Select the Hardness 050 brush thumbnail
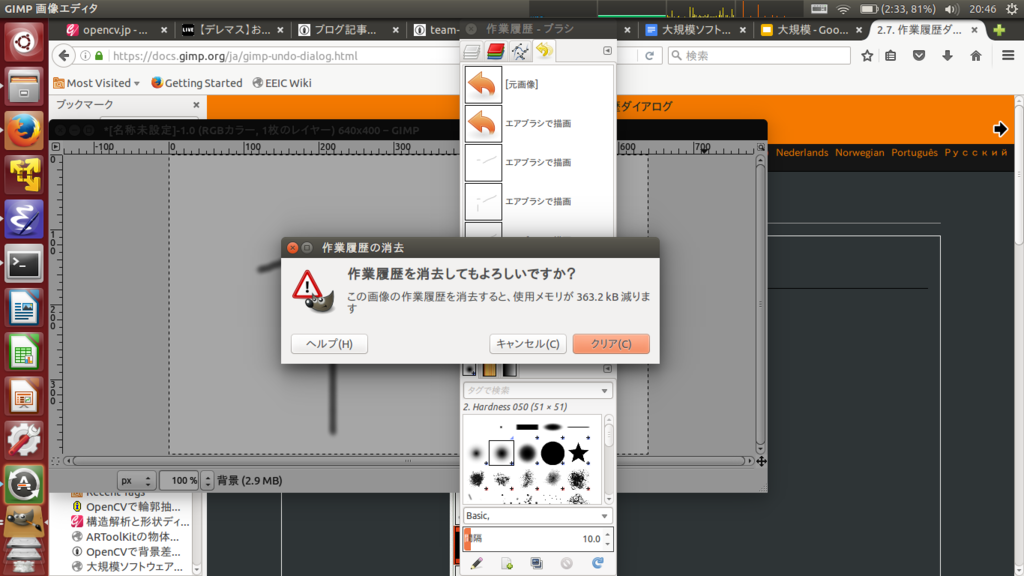The width and height of the screenshot is (1024, 576). click(x=502, y=453)
